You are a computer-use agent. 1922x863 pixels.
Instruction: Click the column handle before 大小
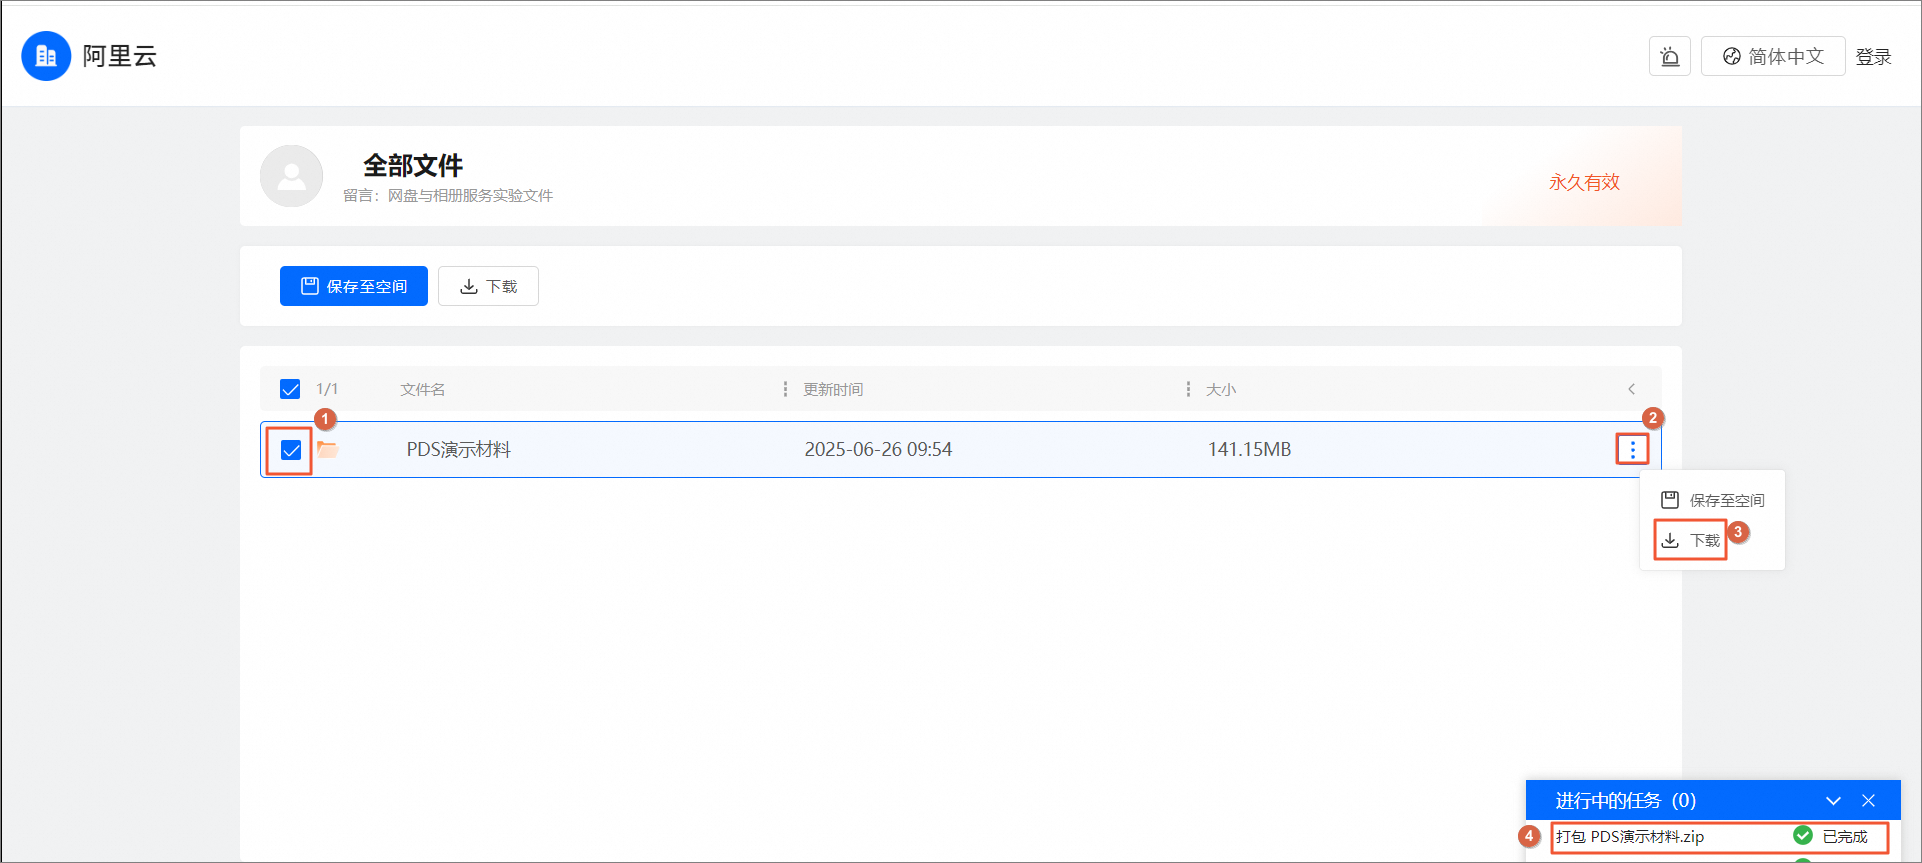(x=1188, y=389)
